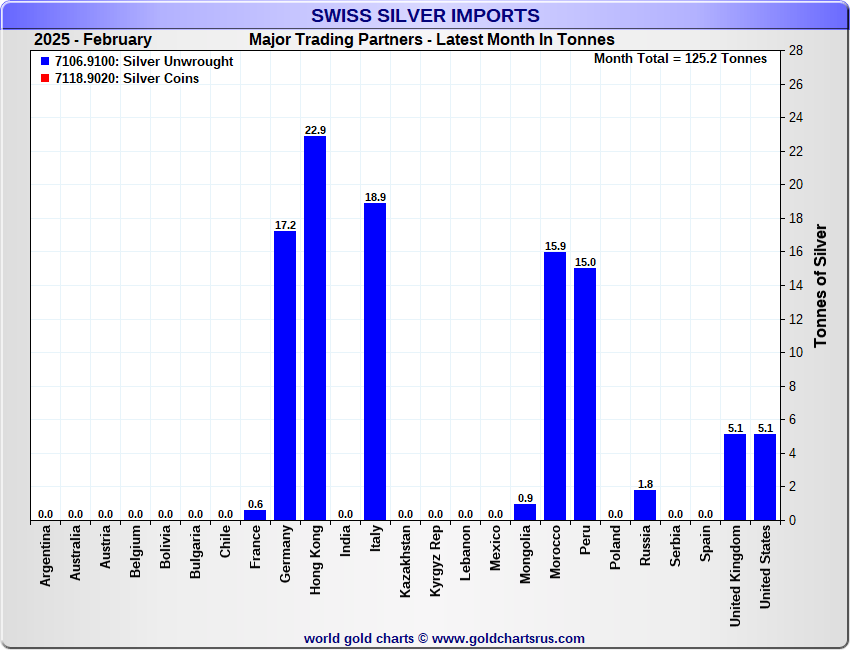Click the Month Total 125.2 Tonnes text
Screen dimensions: 850x650
tap(680, 59)
